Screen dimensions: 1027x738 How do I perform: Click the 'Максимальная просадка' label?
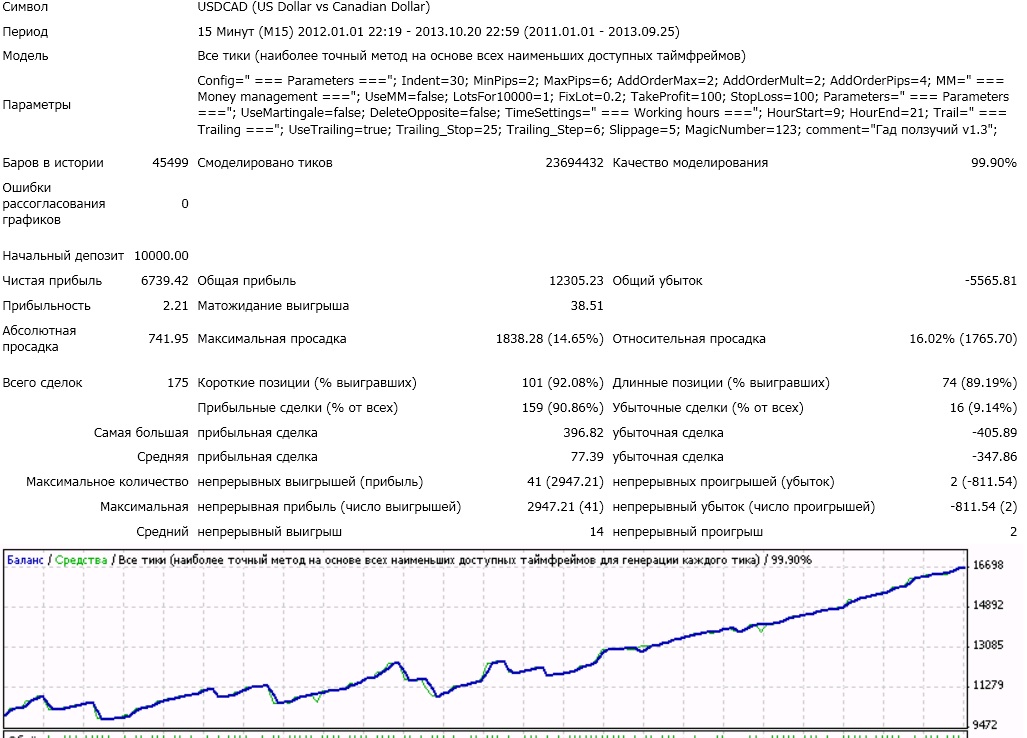(272, 339)
